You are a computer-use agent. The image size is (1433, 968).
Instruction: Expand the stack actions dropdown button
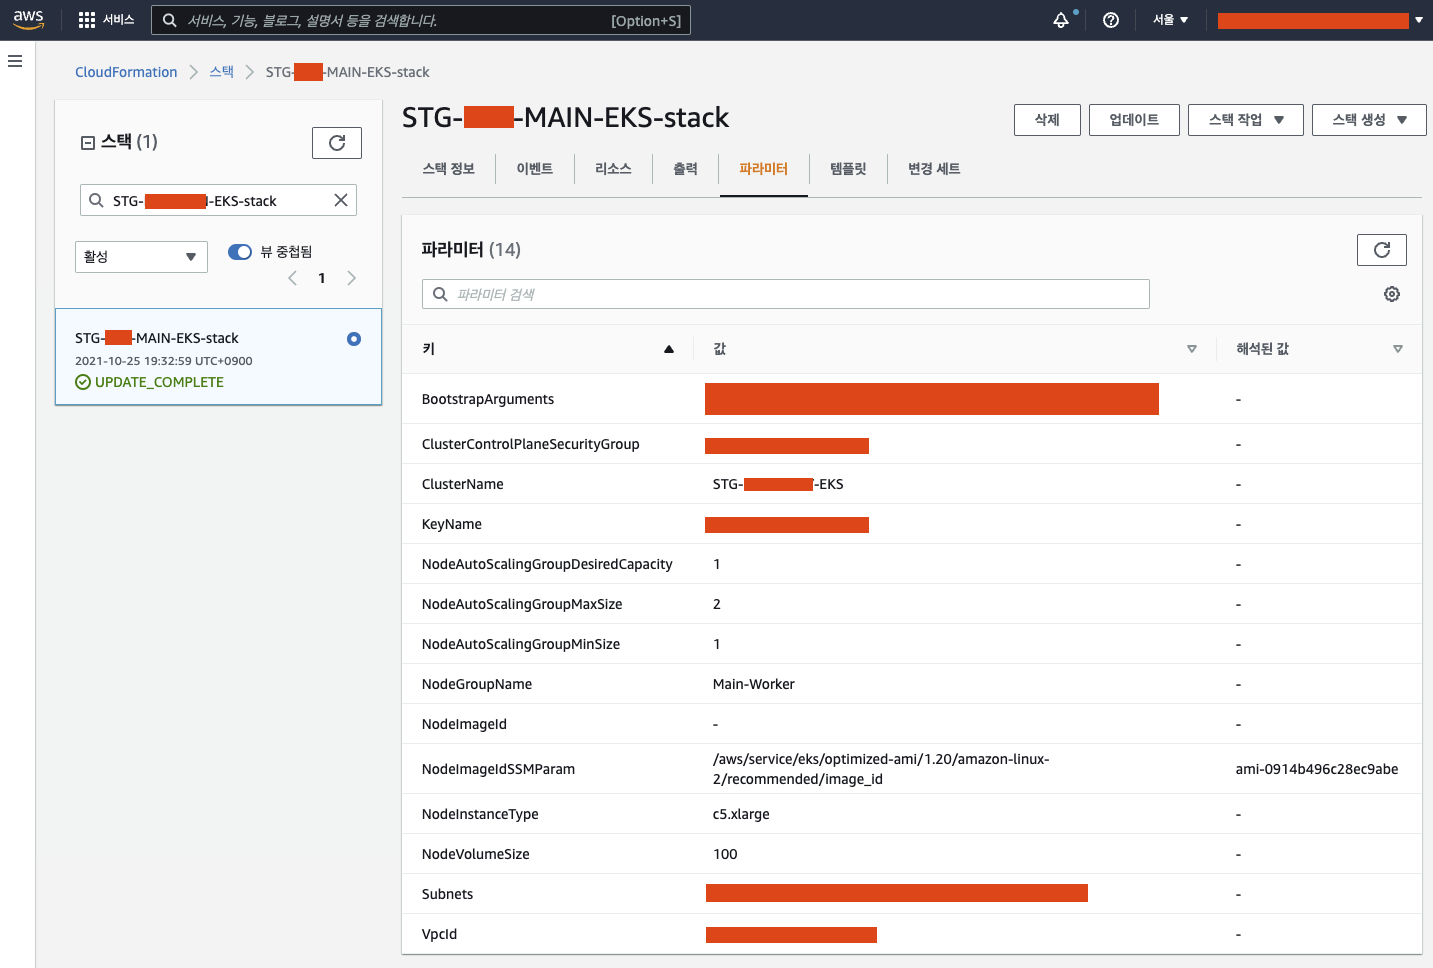[x=1246, y=120]
